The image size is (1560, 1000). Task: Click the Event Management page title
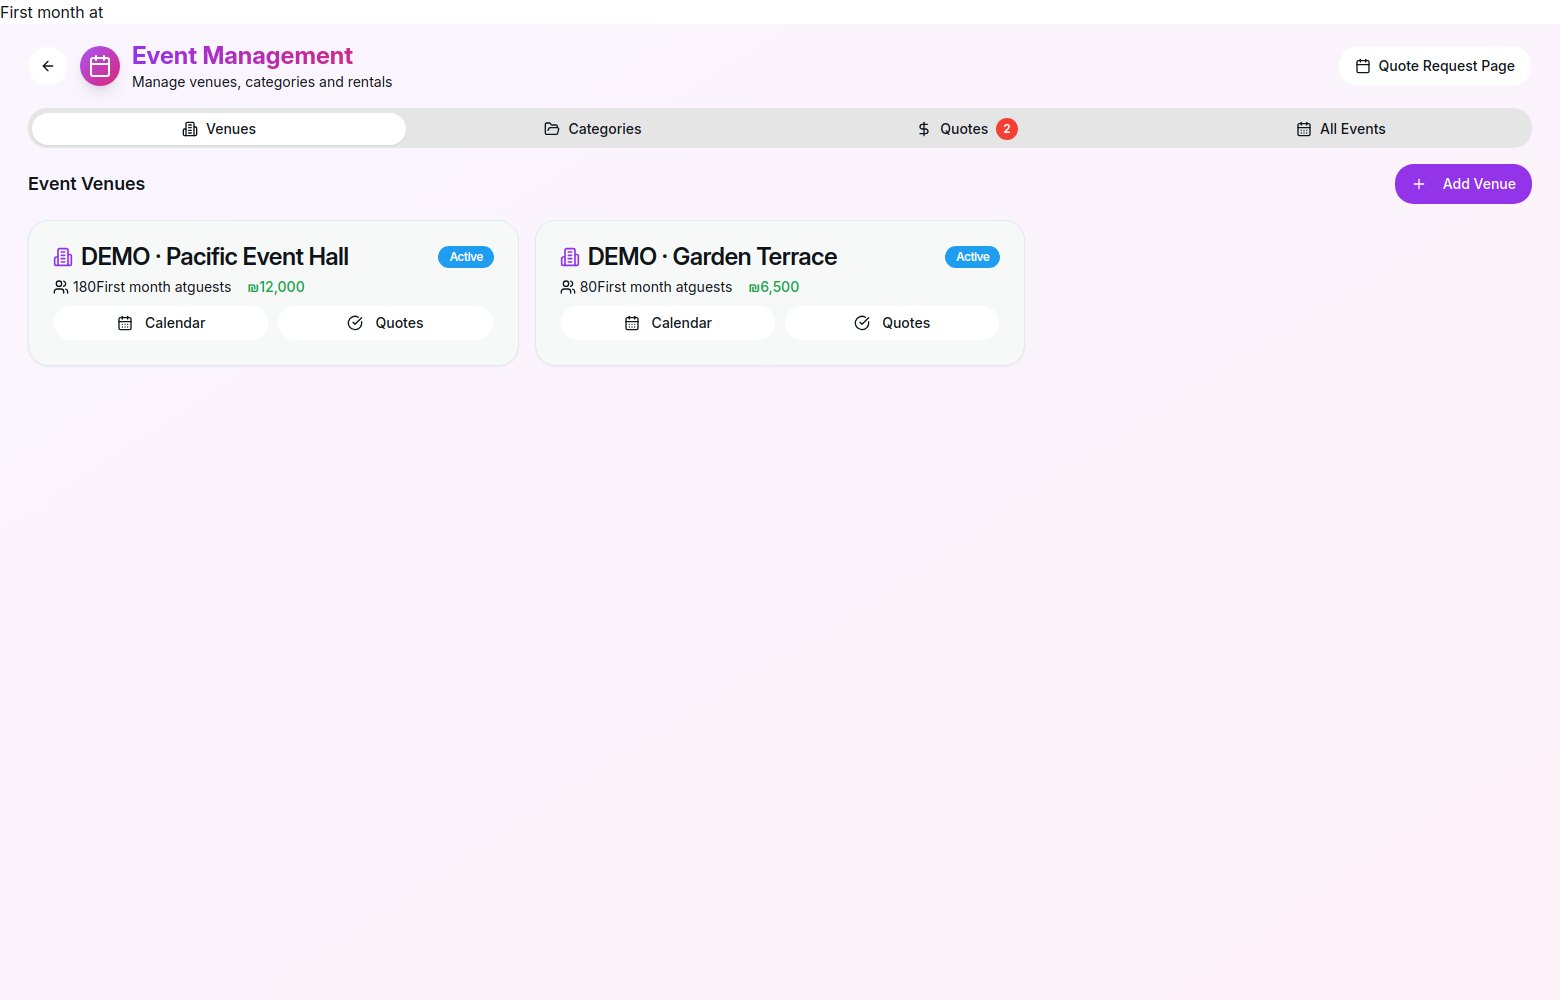pyautogui.click(x=242, y=56)
